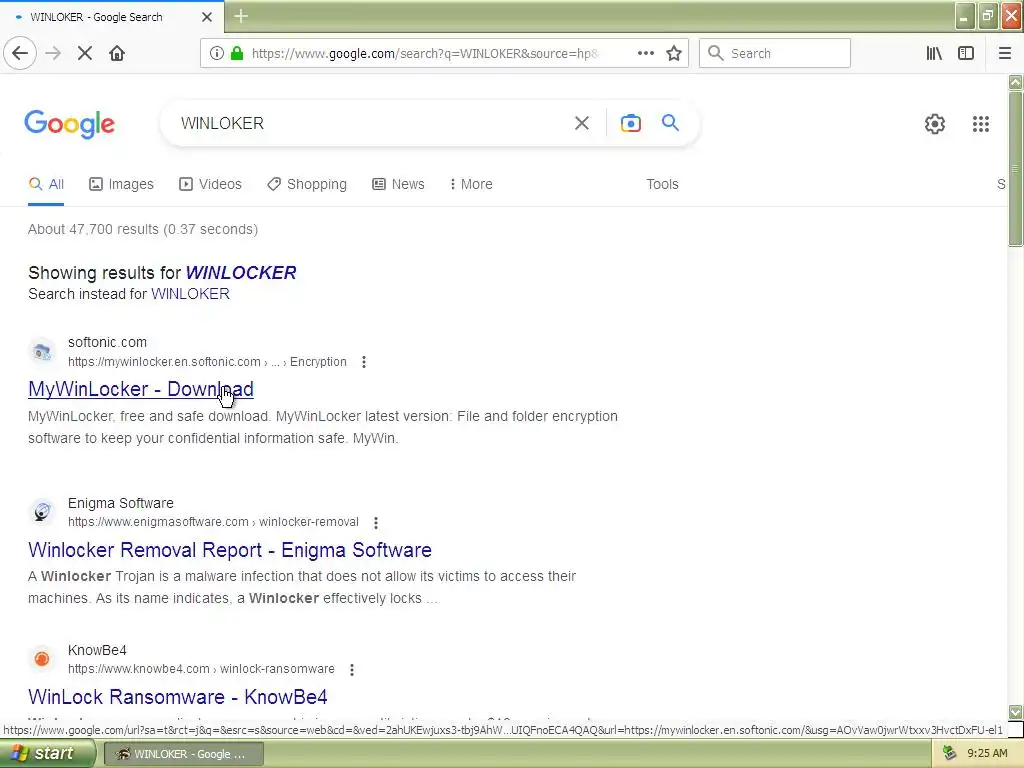
Task: Switch to News results
Action: click(398, 184)
